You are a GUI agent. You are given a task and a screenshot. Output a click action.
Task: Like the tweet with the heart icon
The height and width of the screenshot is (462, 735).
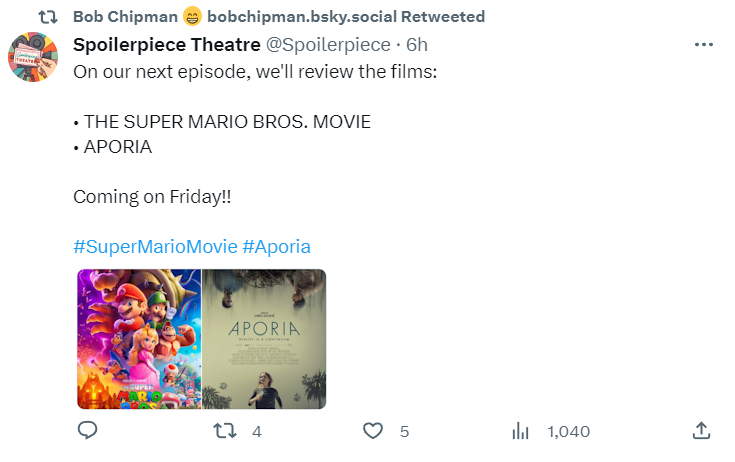(x=373, y=431)
